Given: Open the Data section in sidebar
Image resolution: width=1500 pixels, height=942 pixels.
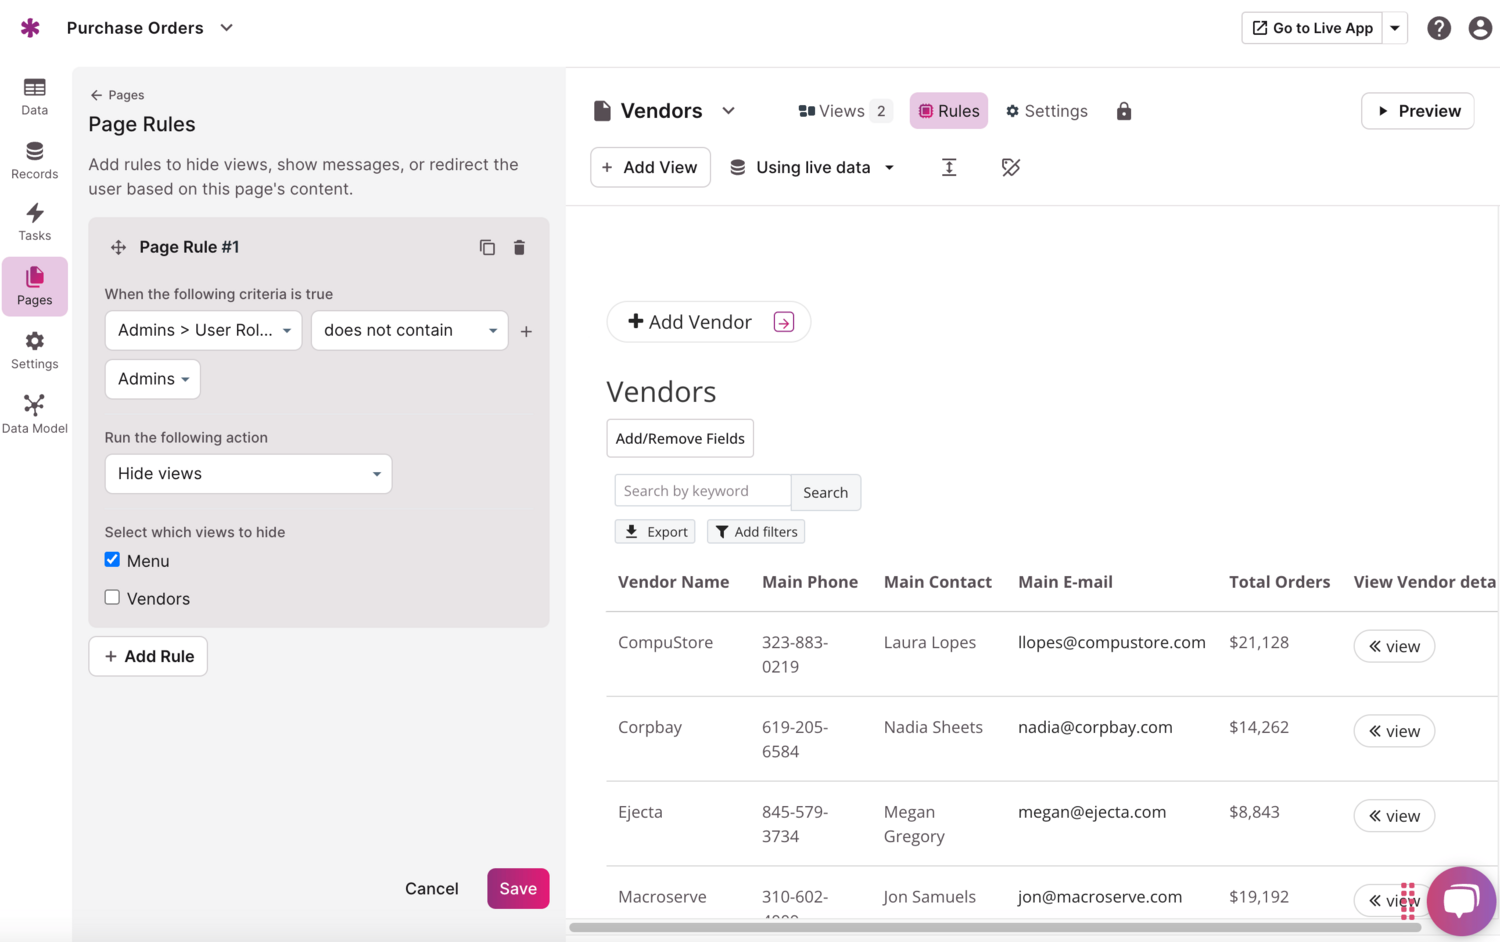Looking at the screenshot, I should coord(34,97).
